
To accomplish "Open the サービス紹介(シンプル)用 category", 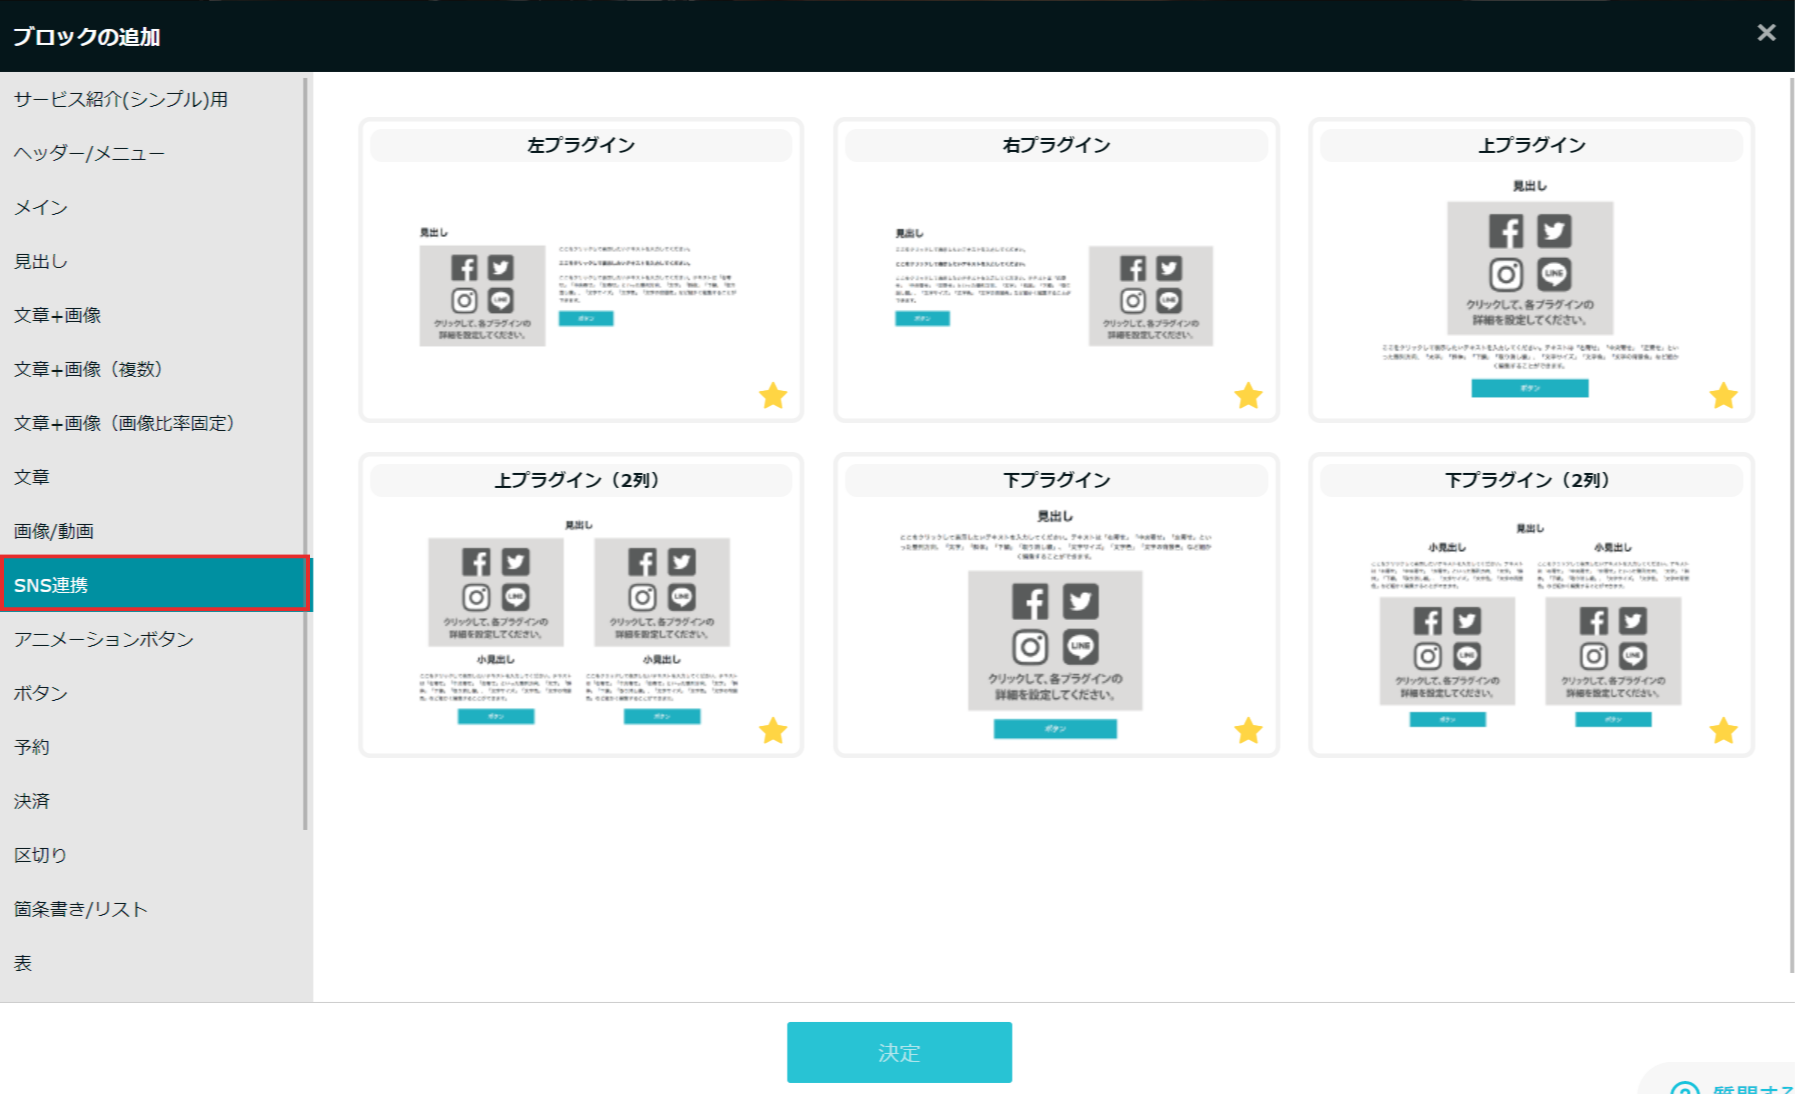I will pyautogui.click(x=152, y=99).
